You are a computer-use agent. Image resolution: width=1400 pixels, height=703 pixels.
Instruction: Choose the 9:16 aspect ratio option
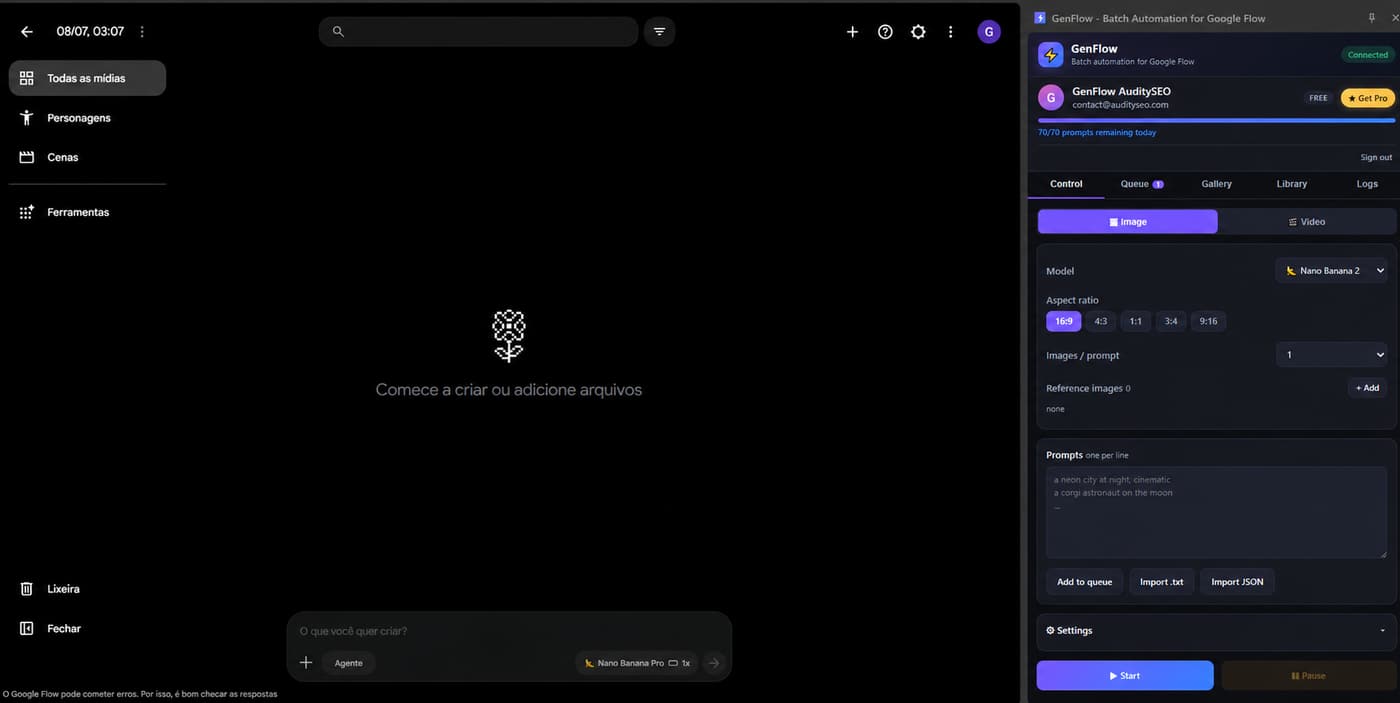click(1208, 321)
